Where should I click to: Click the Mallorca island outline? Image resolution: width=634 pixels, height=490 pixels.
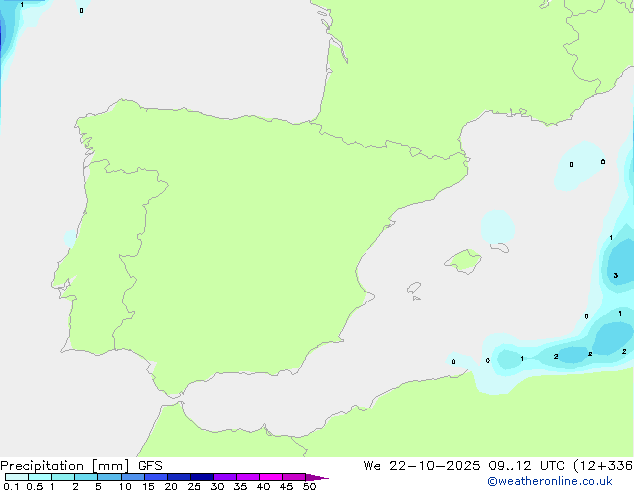(x=463, y=262)
